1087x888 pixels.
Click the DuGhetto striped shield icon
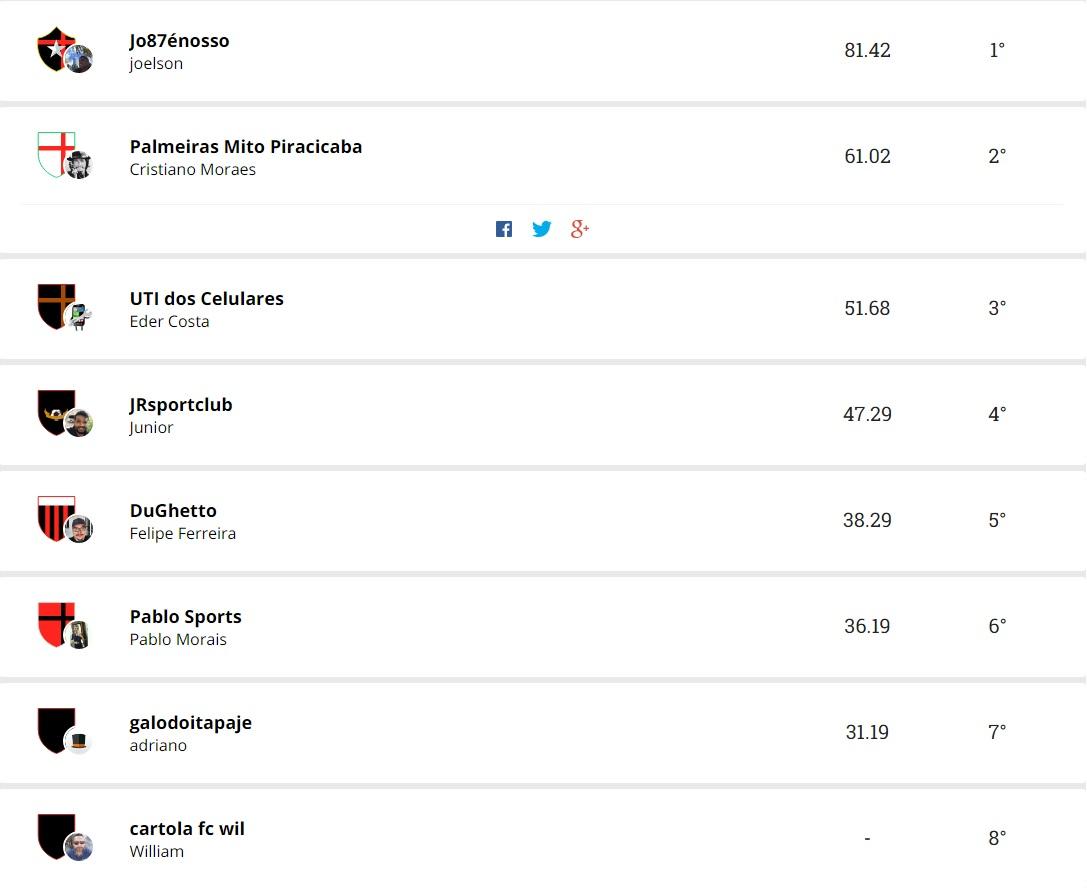(x=56, y=519)
